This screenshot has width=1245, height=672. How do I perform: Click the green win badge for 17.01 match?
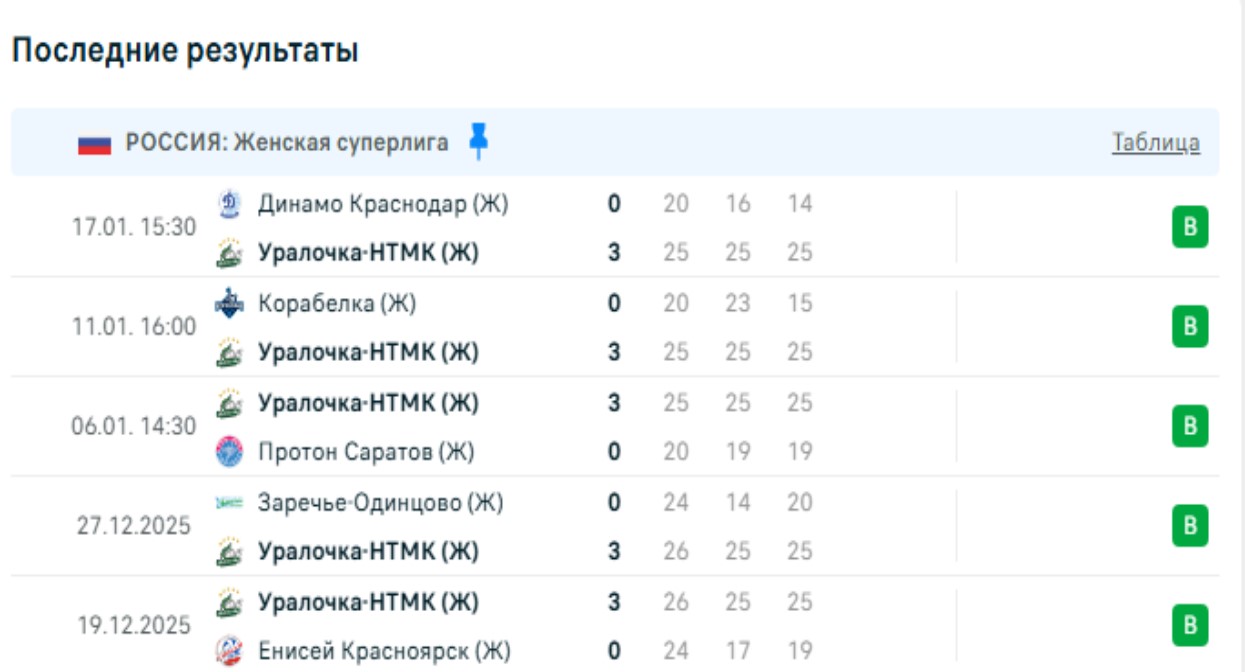pyautogui.click(x=1190, y=228)
